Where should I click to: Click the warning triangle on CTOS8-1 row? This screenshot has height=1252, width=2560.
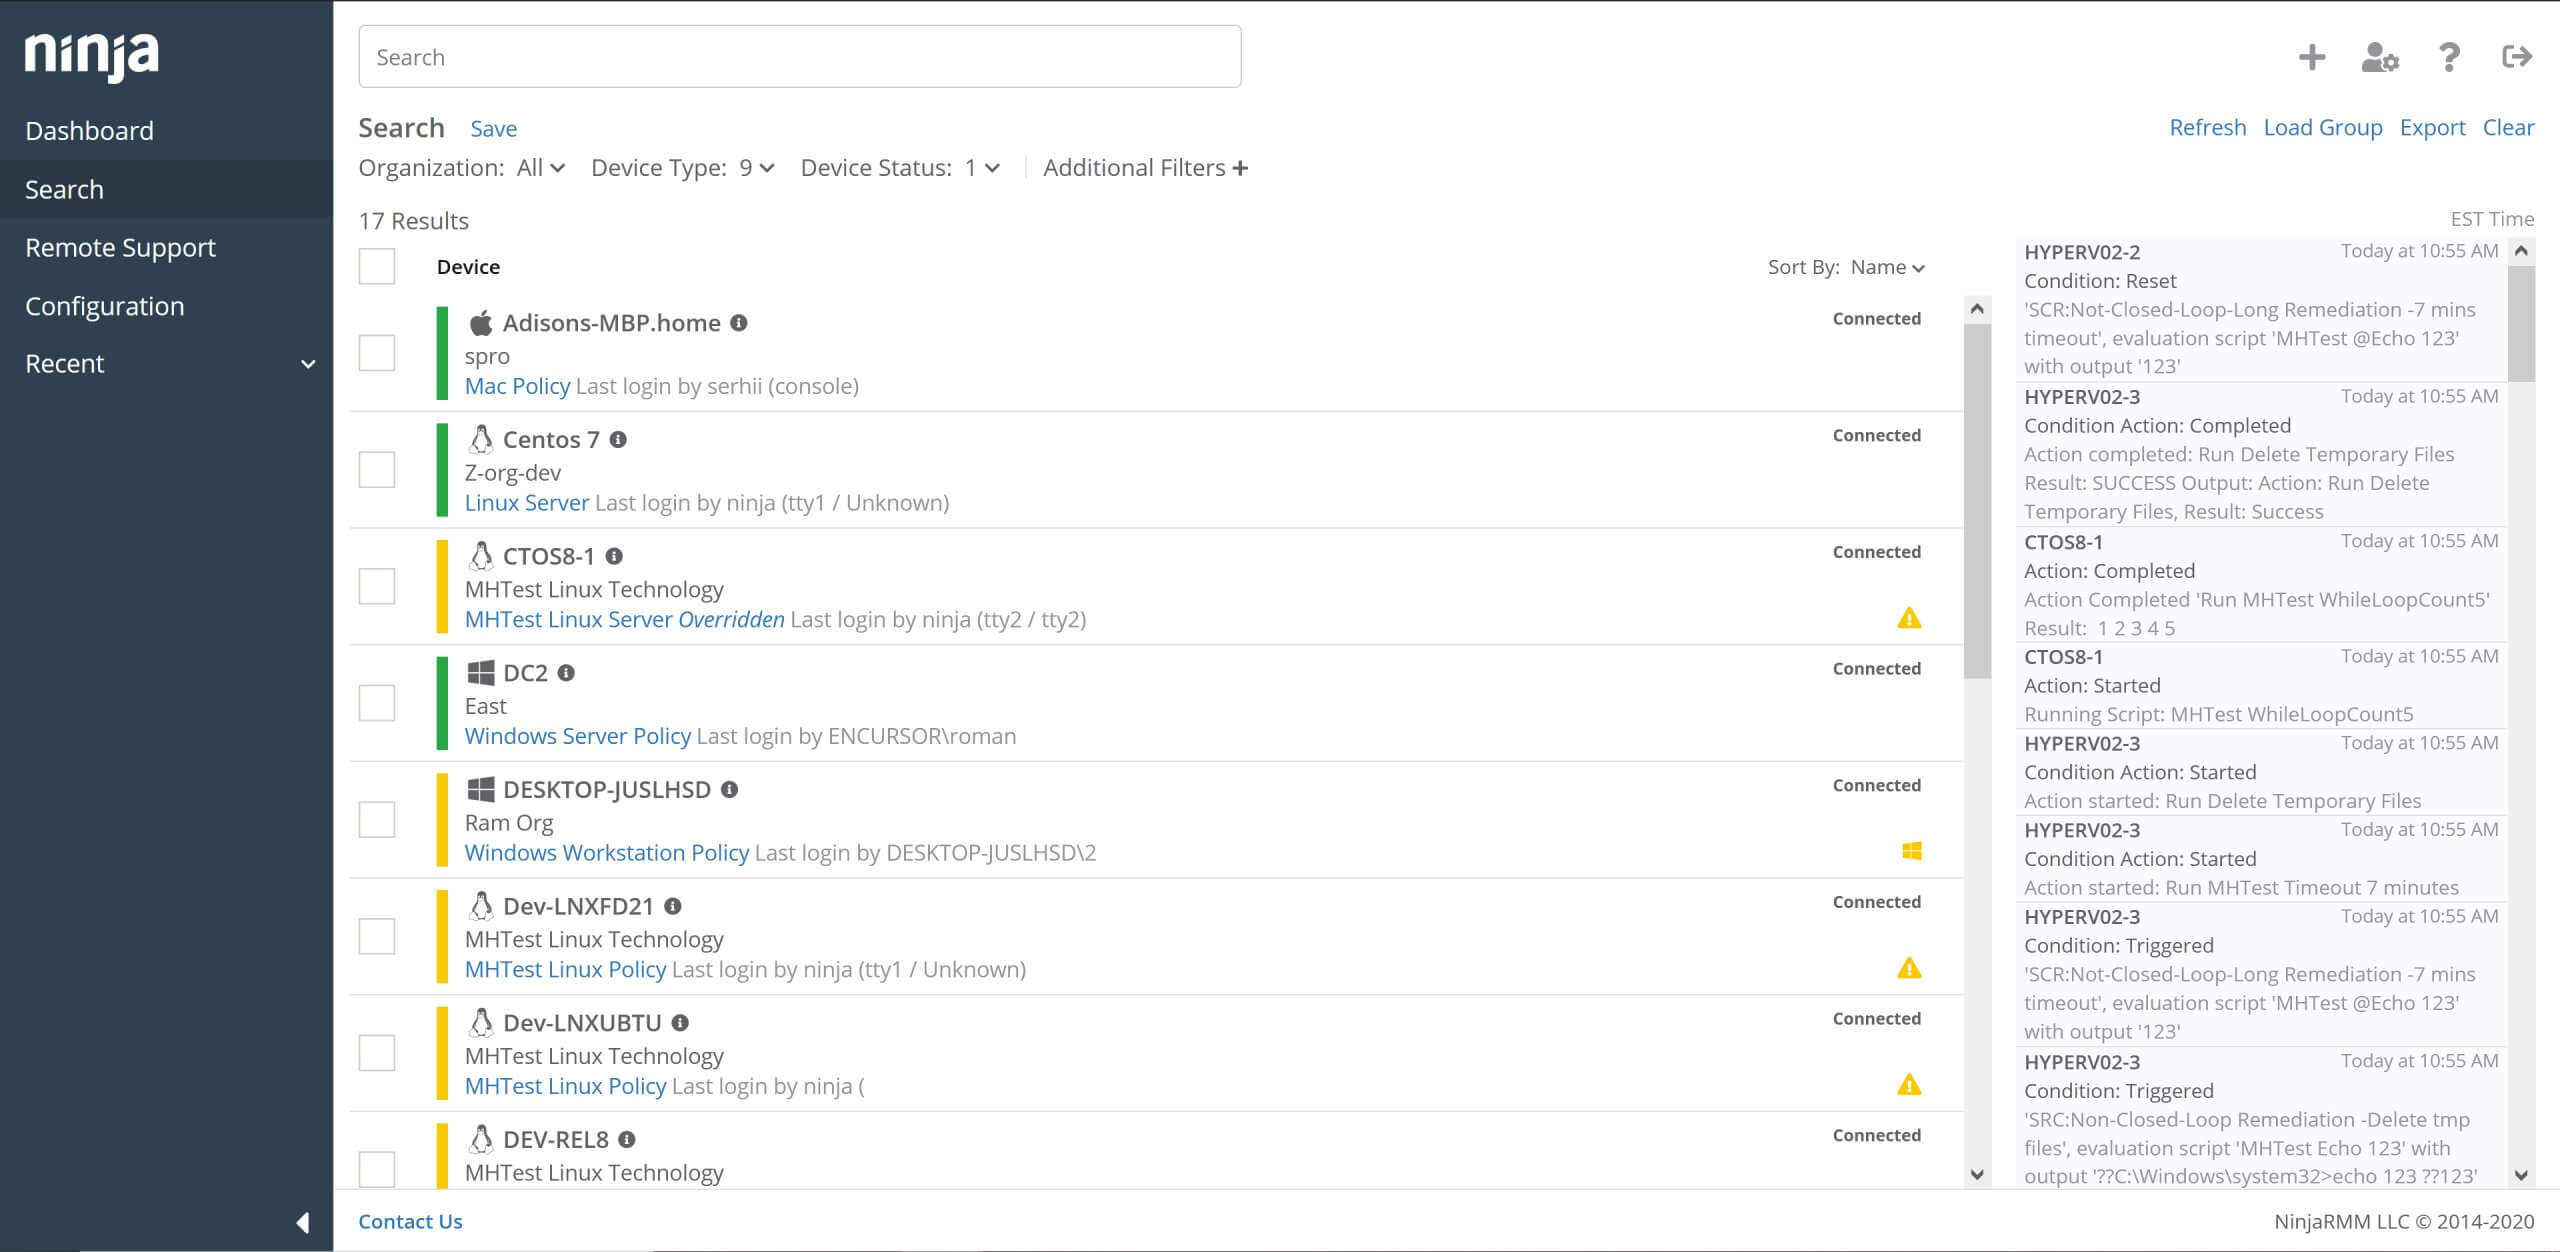[x=1908, y=620]
